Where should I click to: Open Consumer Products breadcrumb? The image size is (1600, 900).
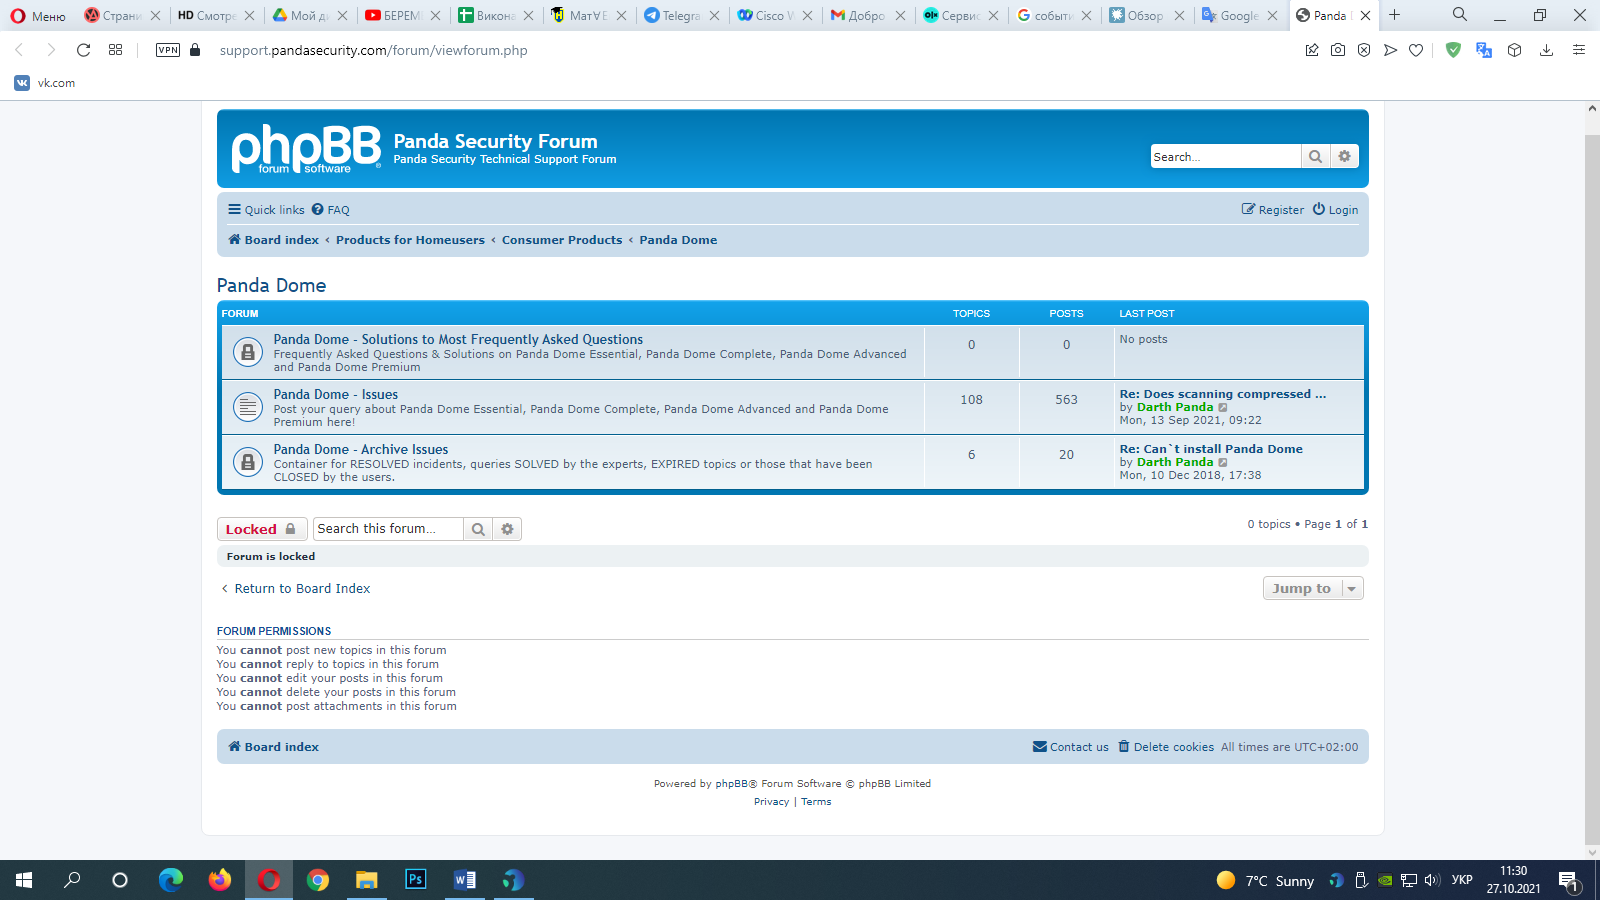562,240
